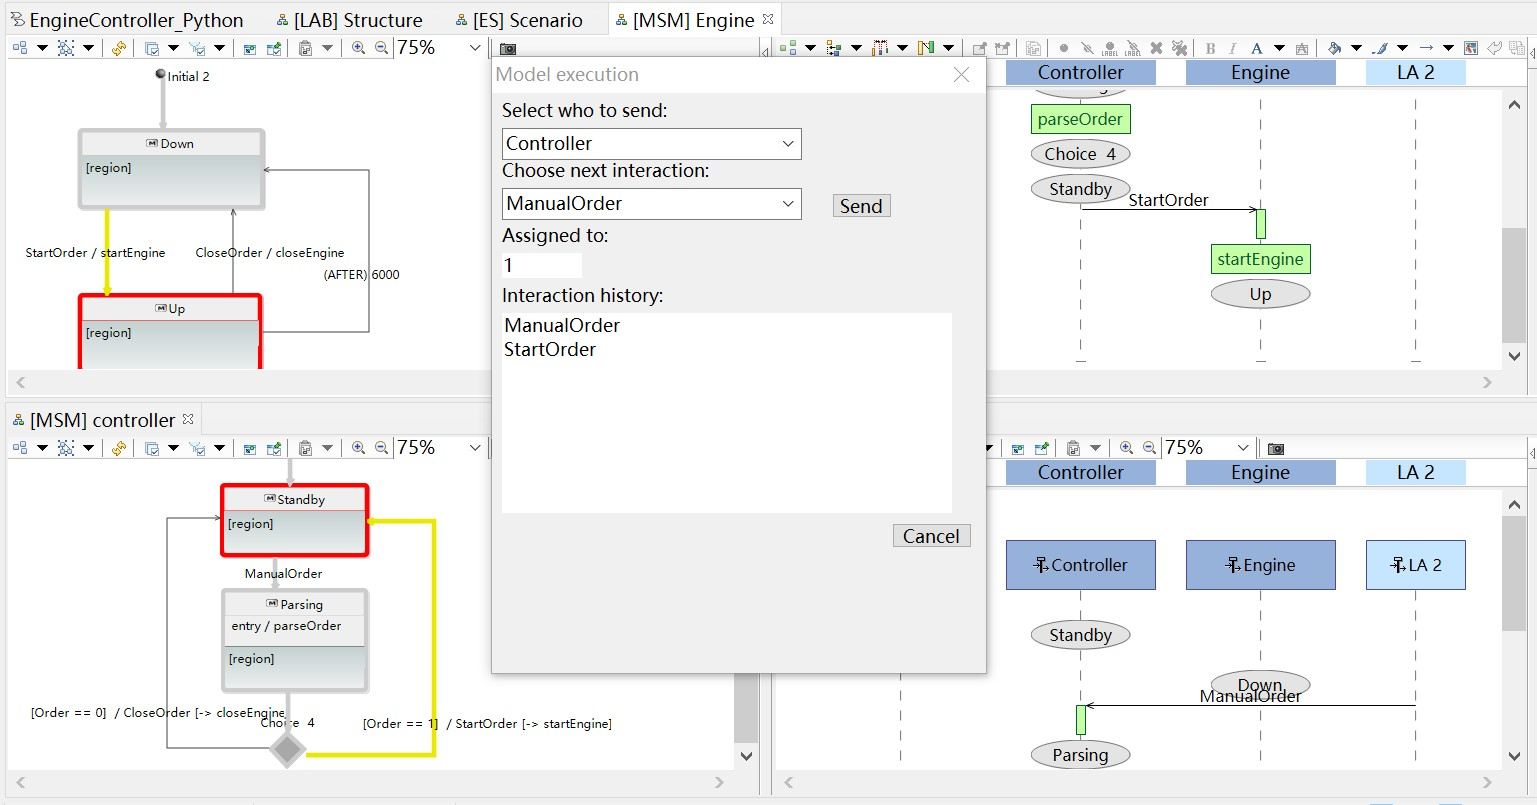Screen dimensions: 1537x805
Task: Switch to [ES] Scenario tab
Action: point(518,20)
